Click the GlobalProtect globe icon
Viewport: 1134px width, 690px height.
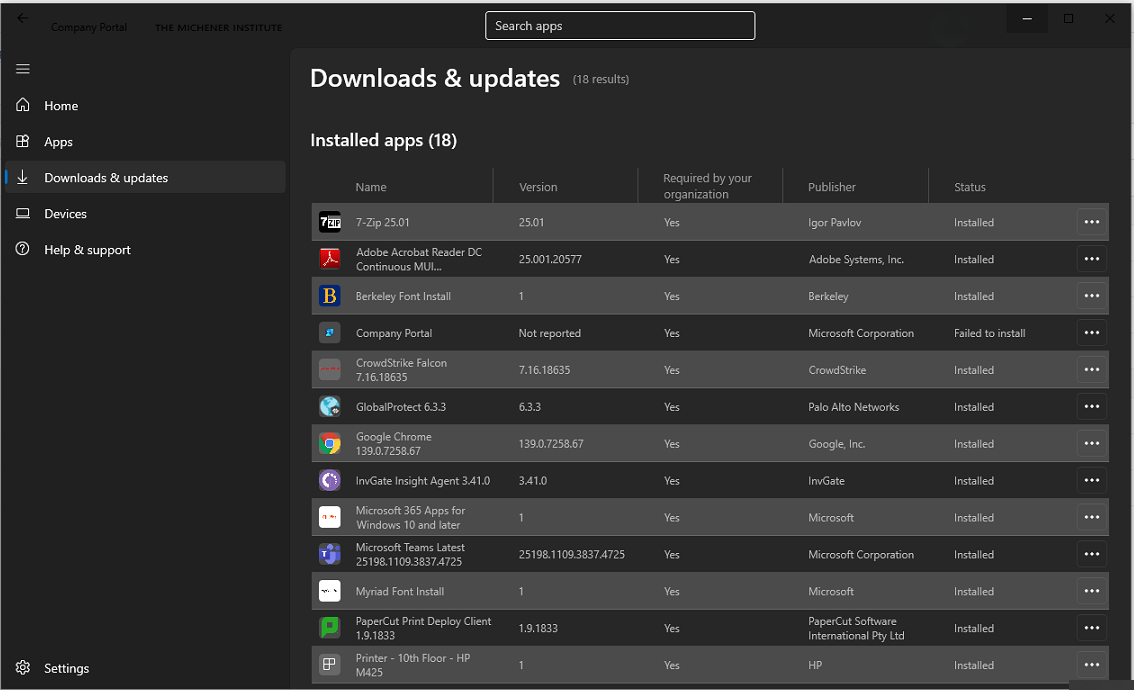330,407
